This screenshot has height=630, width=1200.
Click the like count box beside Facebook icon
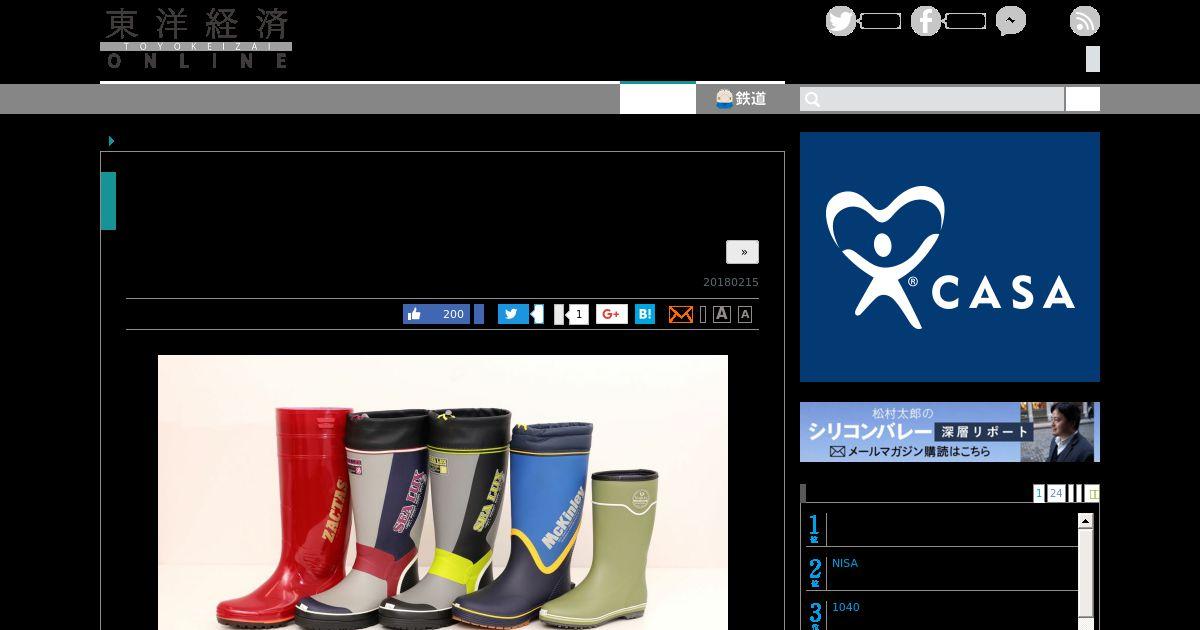965,21
